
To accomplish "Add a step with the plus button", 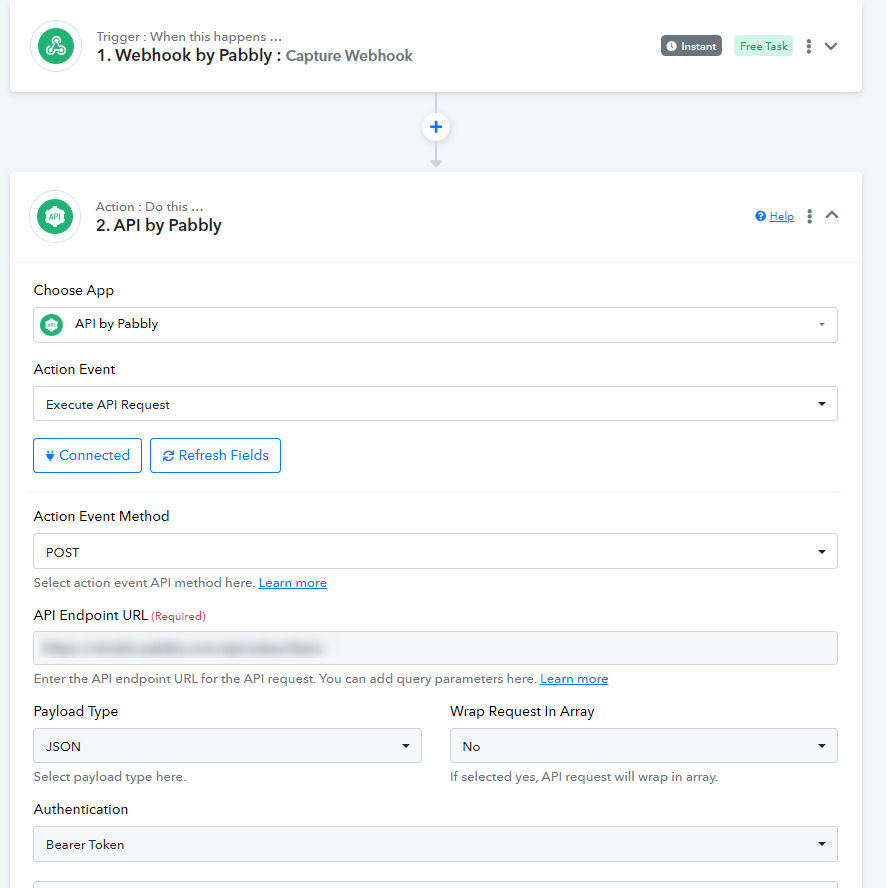I will (x=436, y=127).
